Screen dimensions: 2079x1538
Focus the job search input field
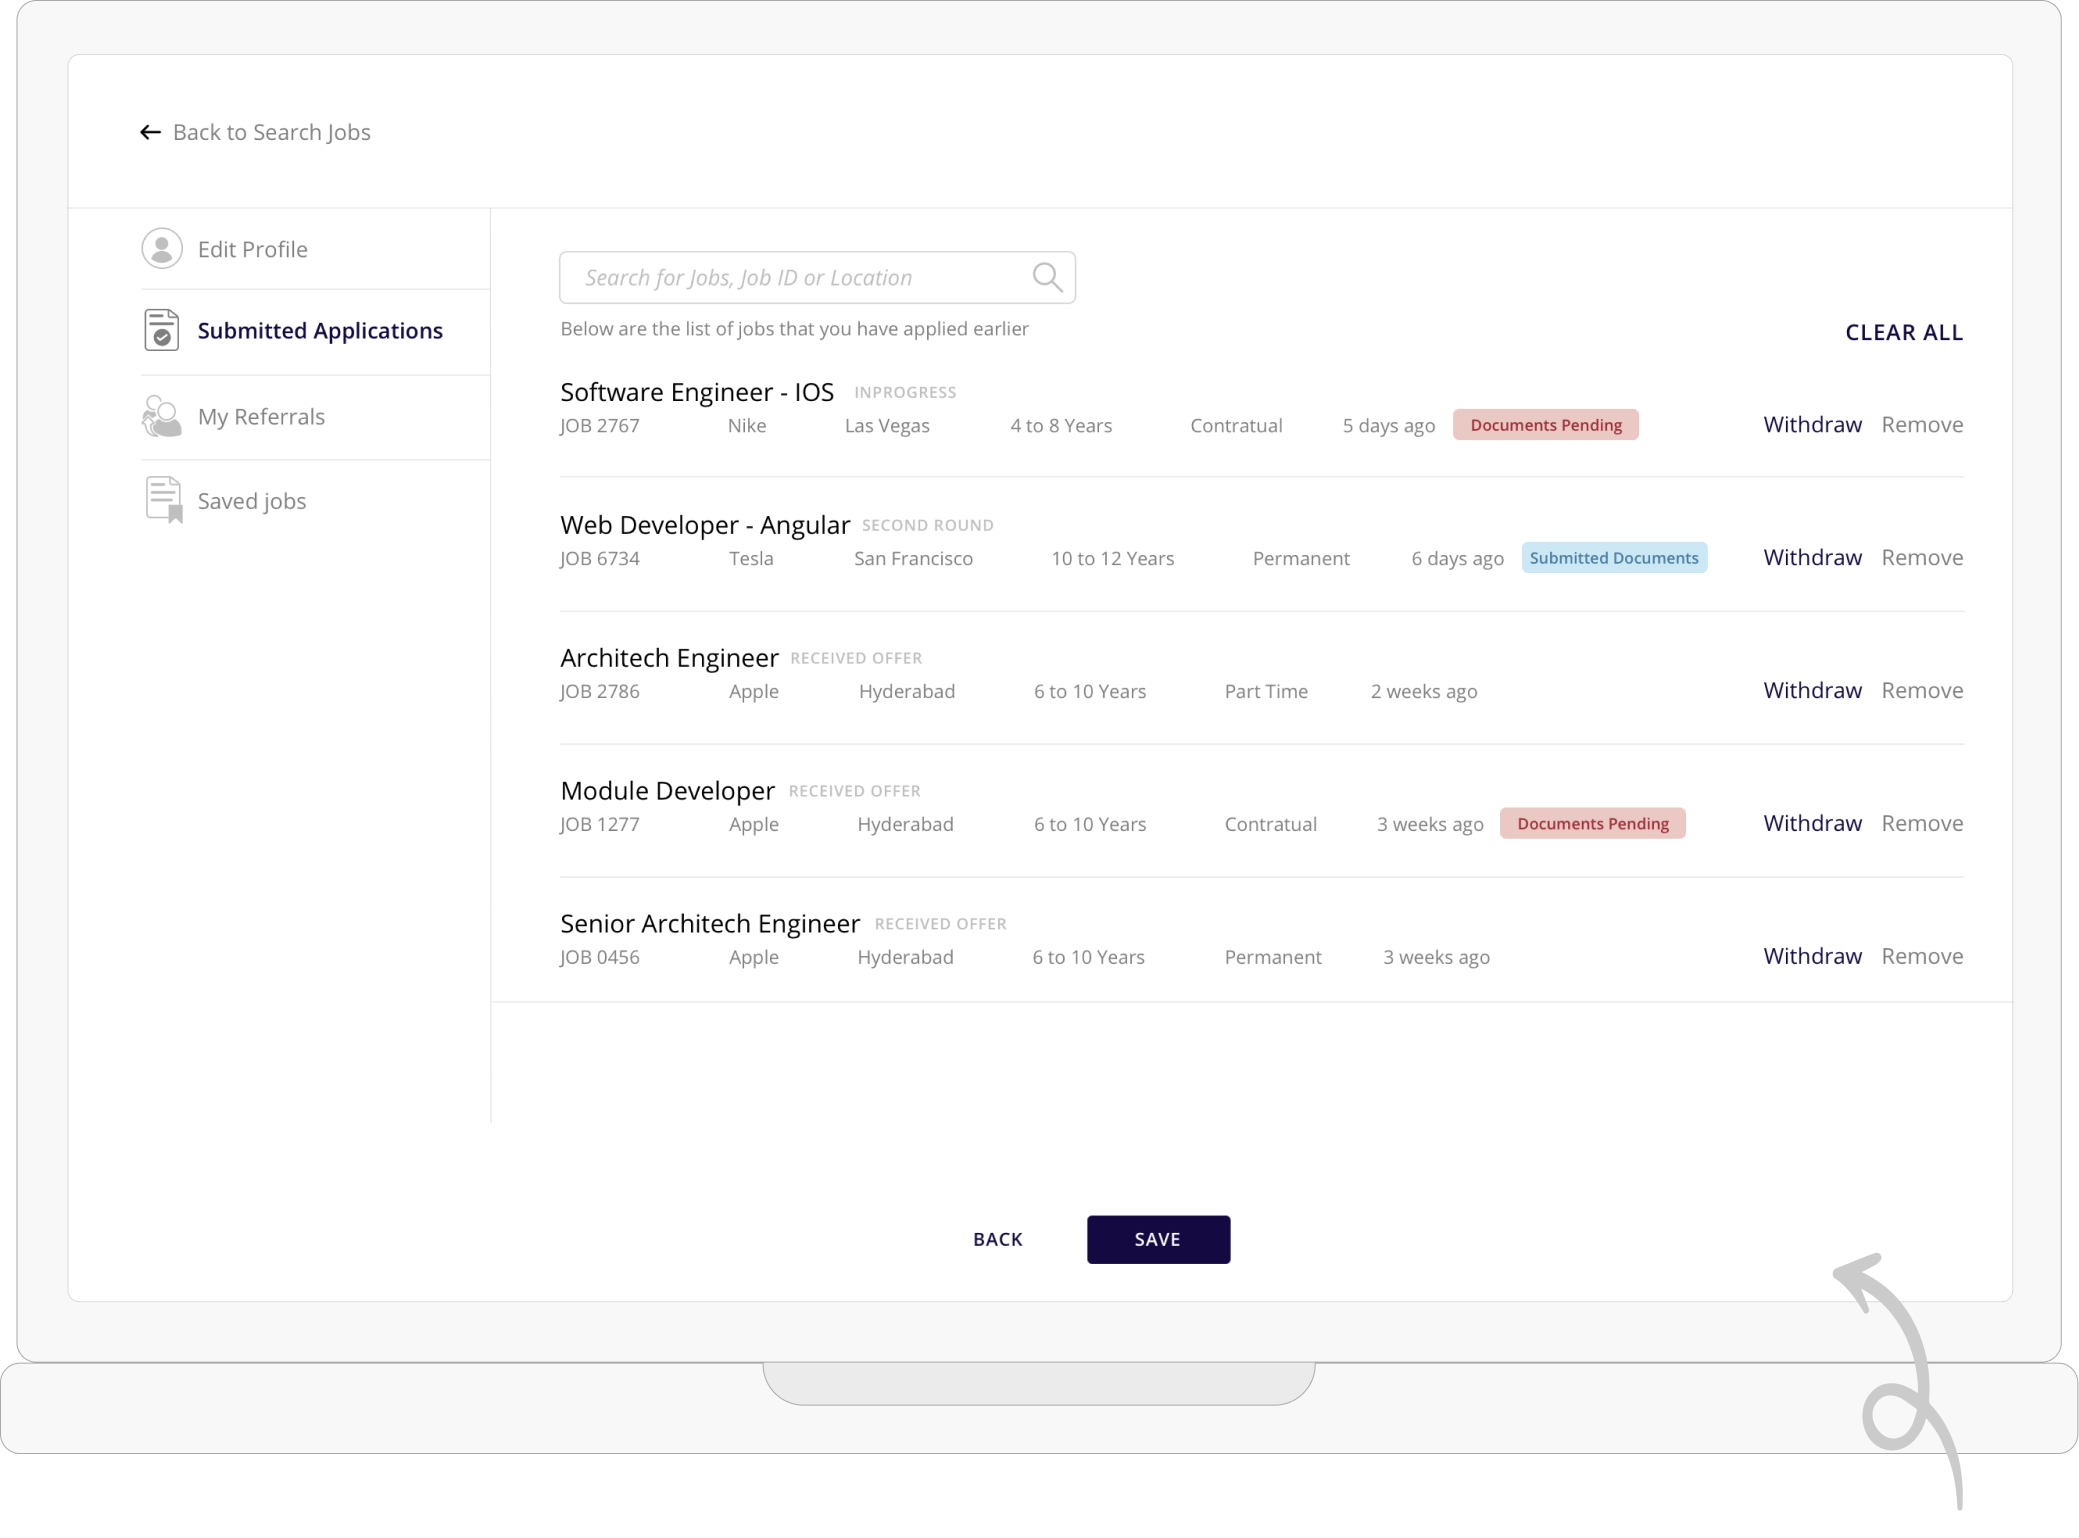800,277
